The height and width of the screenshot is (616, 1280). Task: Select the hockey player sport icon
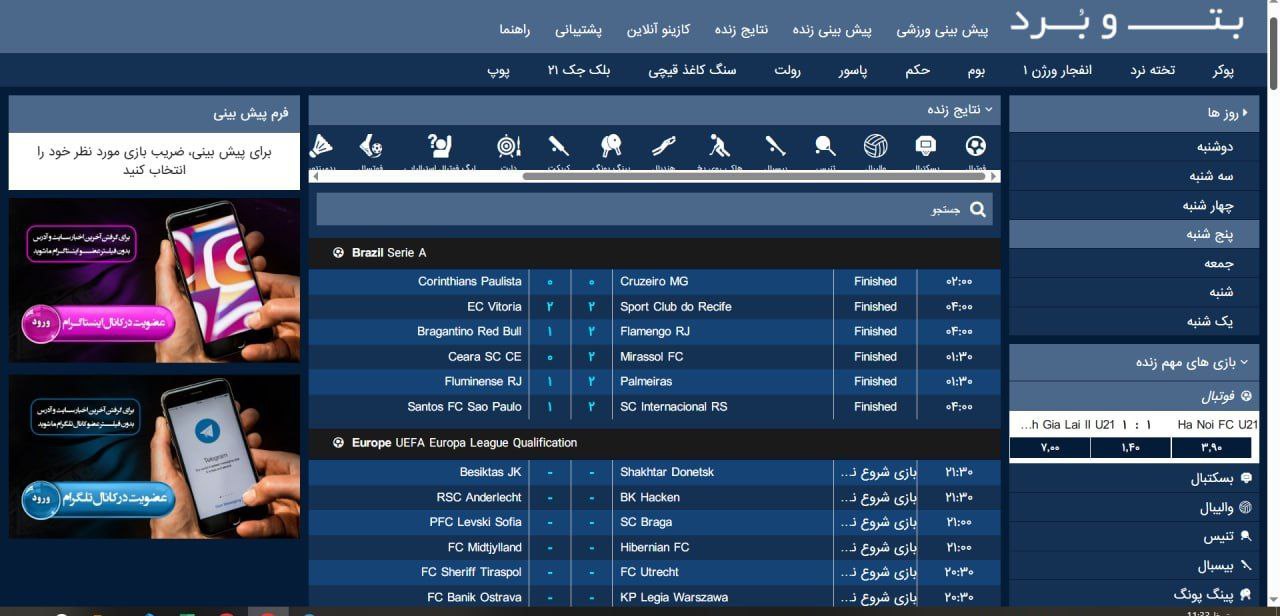tap(719, 147)
